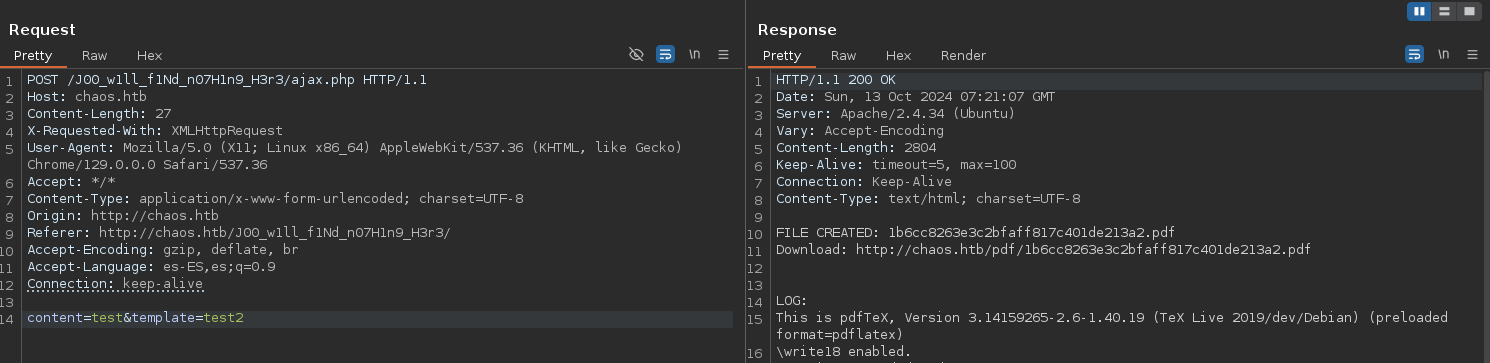Open the Response Render tab
The image size is (1490, 363).
(x=963, y=55)
